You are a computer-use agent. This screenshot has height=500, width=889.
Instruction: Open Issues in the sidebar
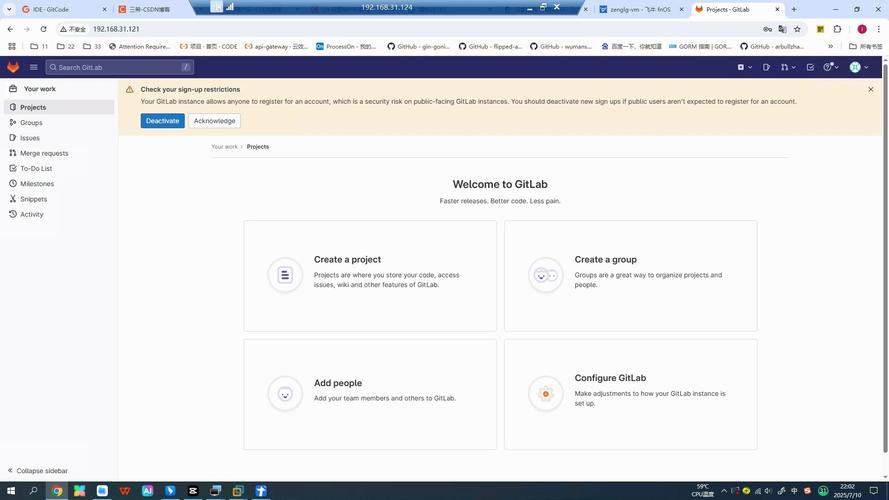coord(59,138)
